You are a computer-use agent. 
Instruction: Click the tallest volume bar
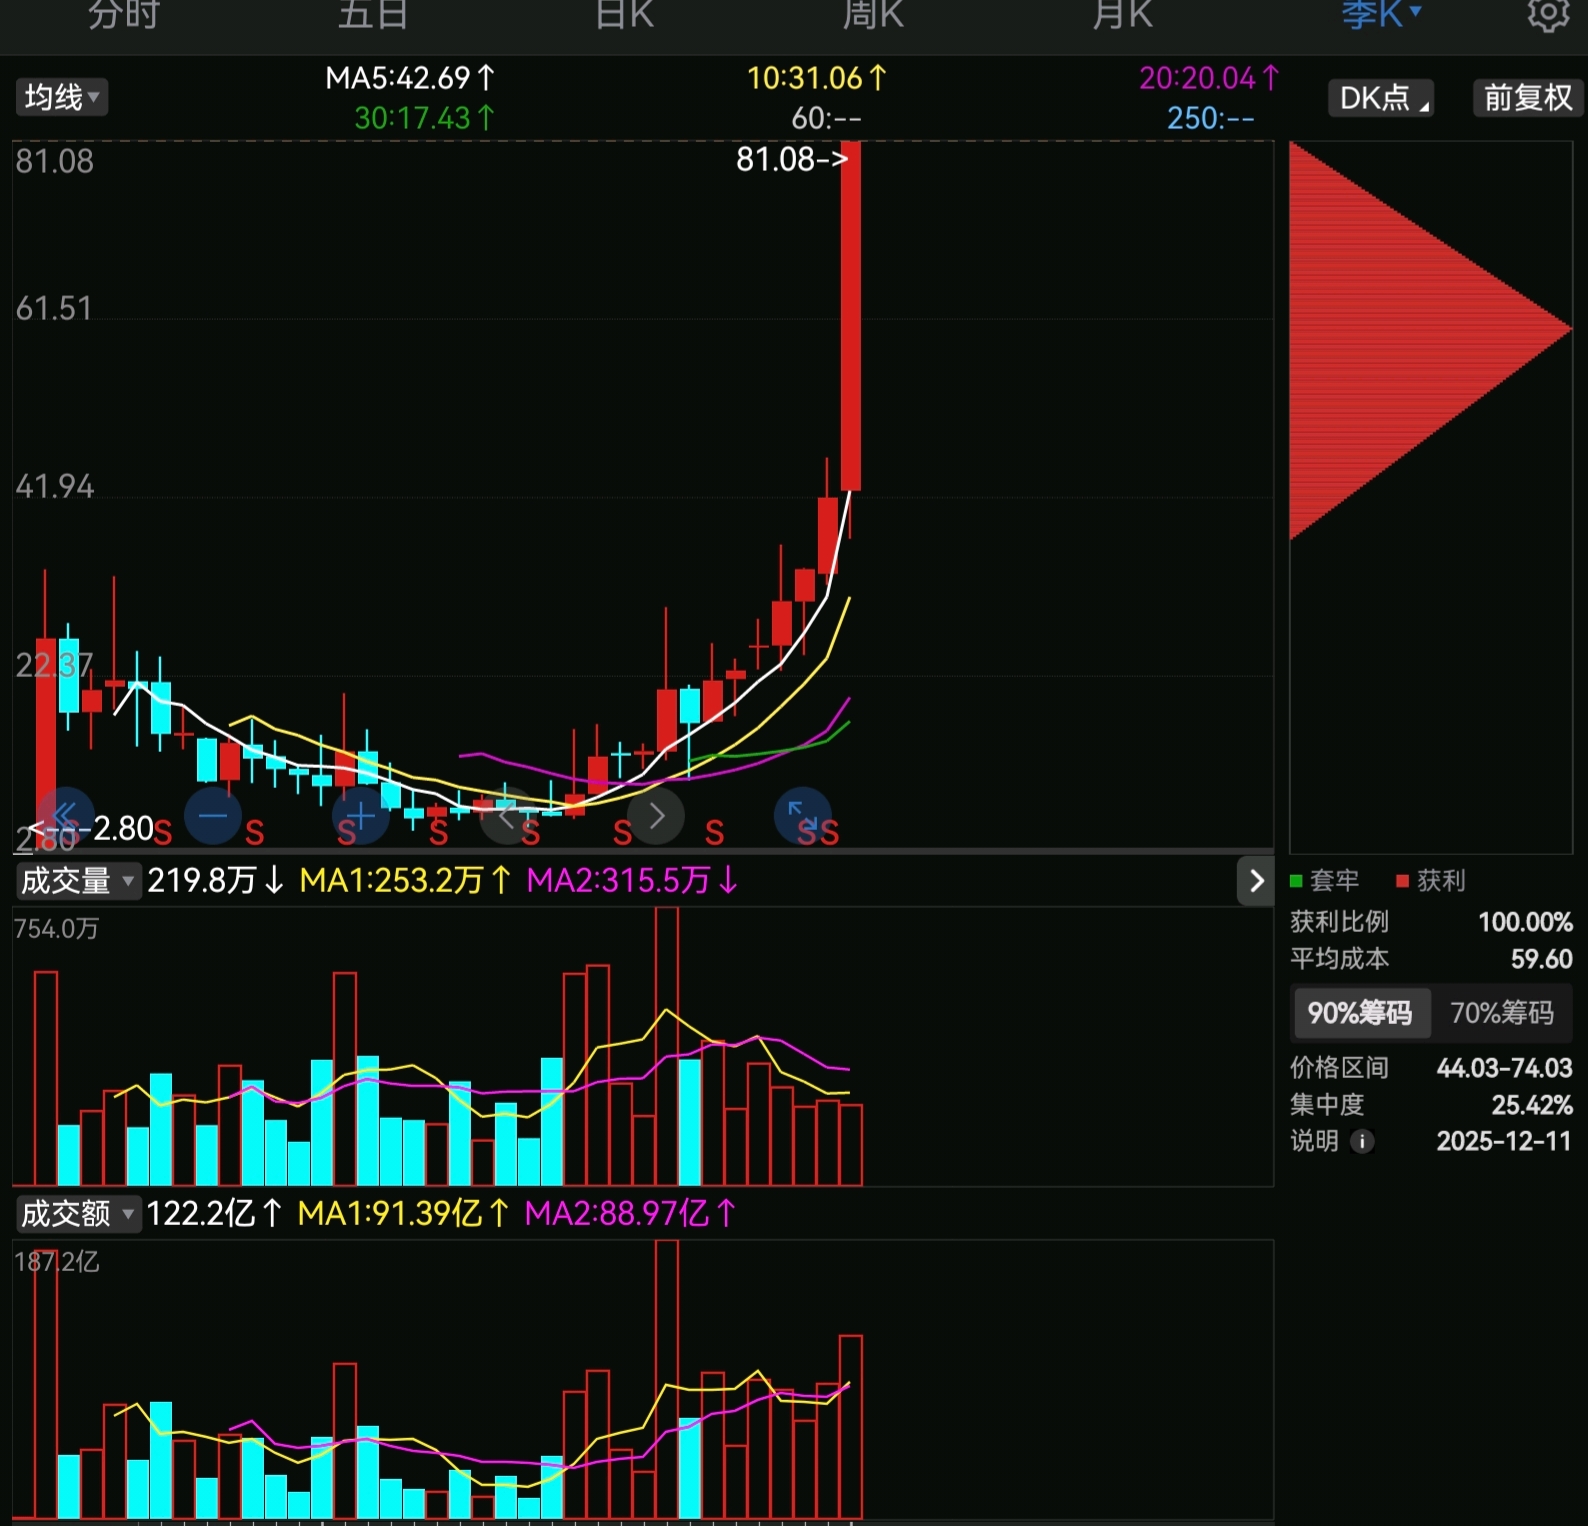tap(667, 1046)
